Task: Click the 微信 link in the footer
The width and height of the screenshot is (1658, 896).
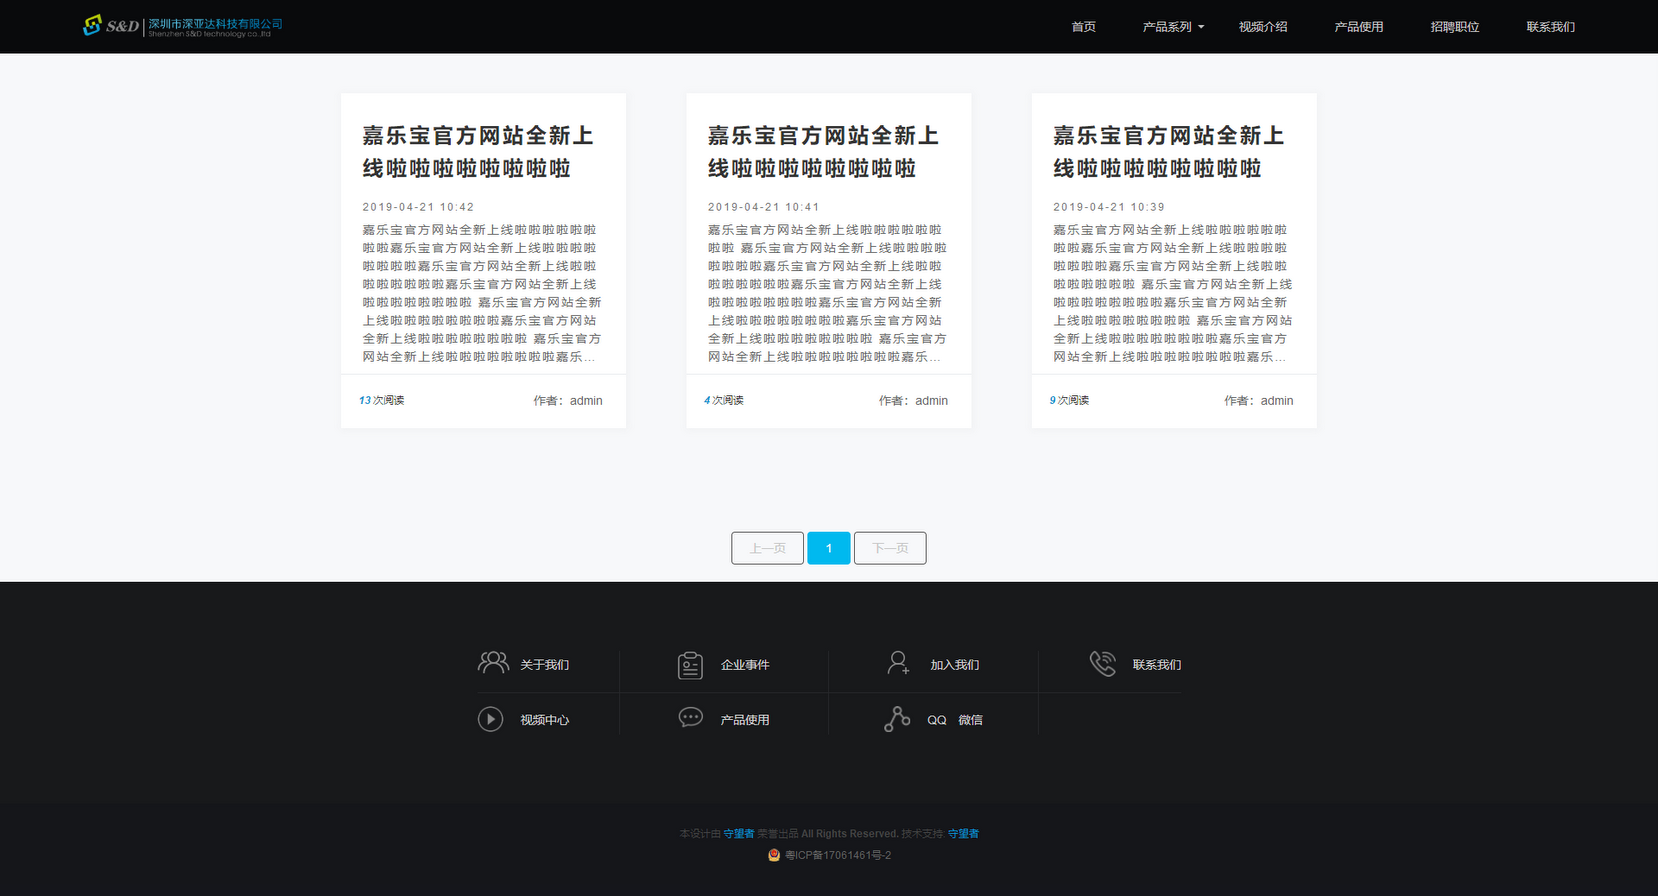Action: point(970,720)
